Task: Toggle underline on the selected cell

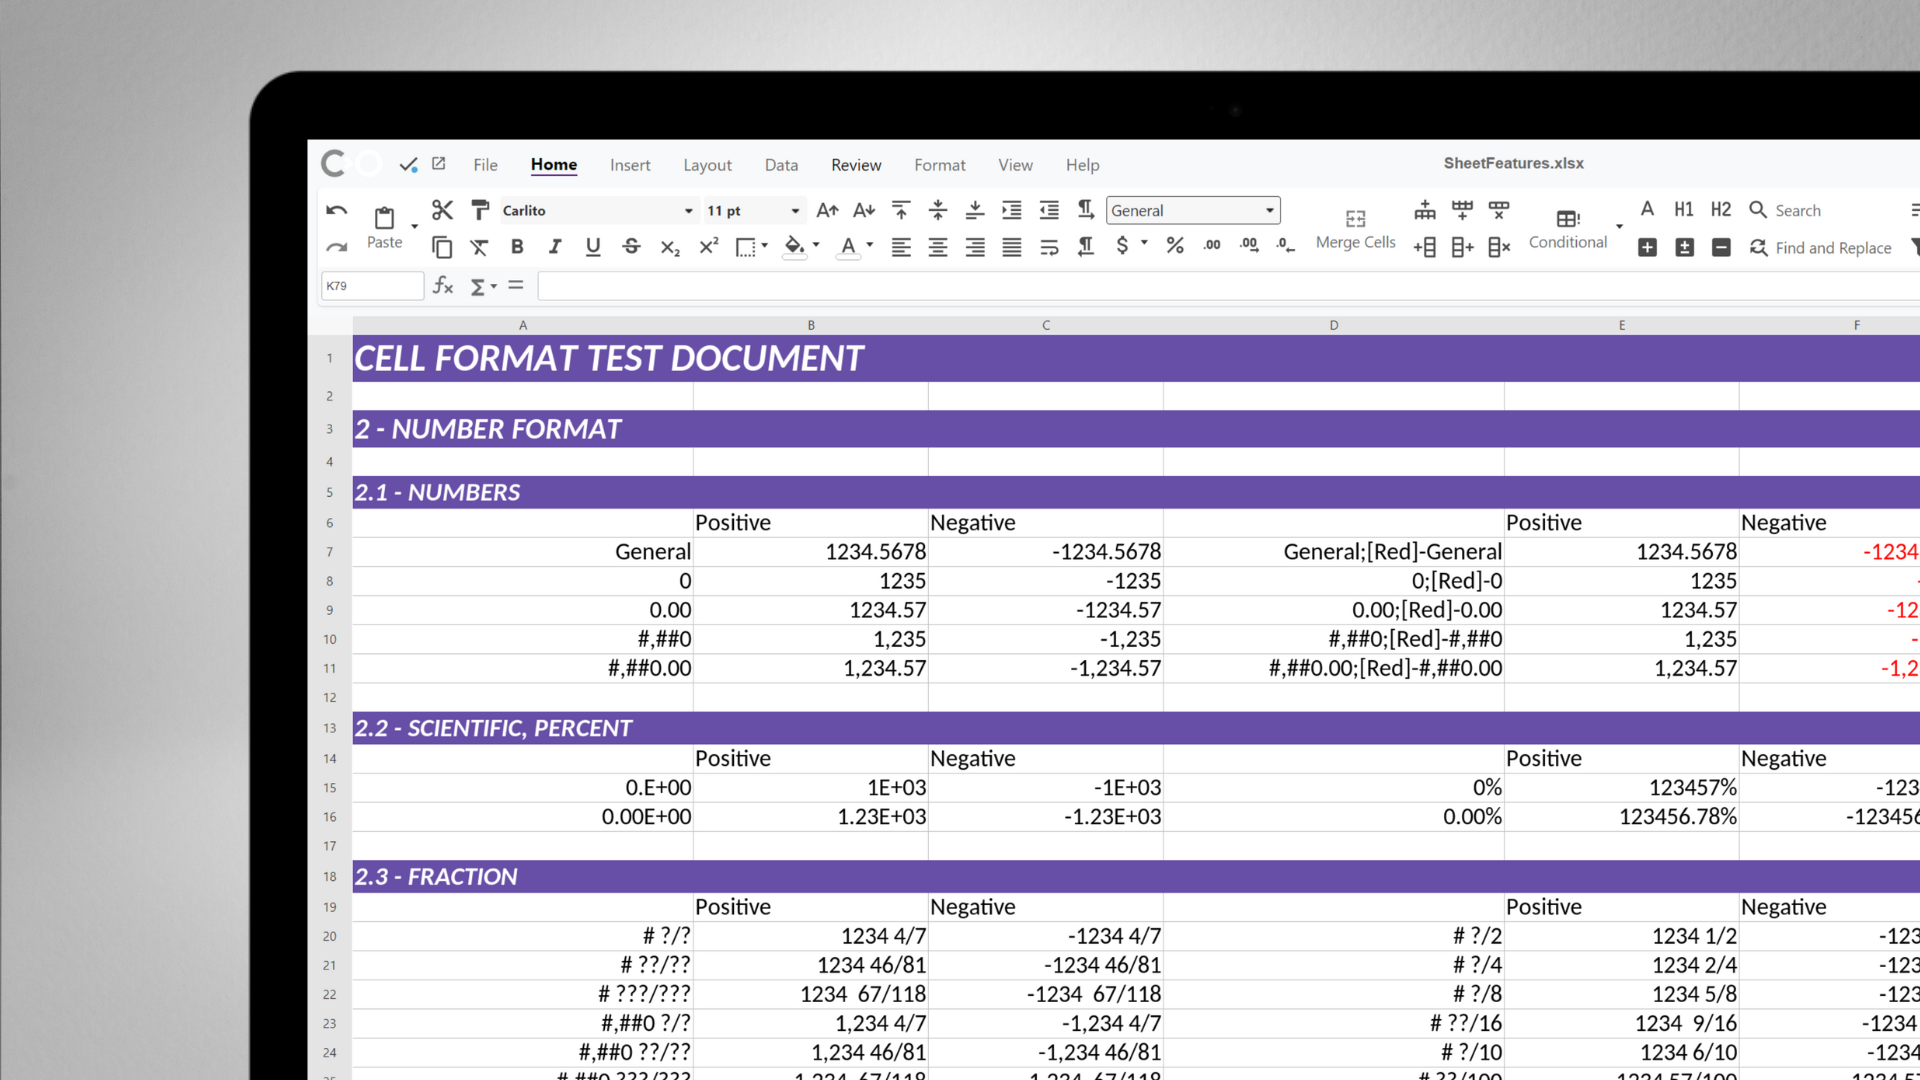Action: (593, 247)
